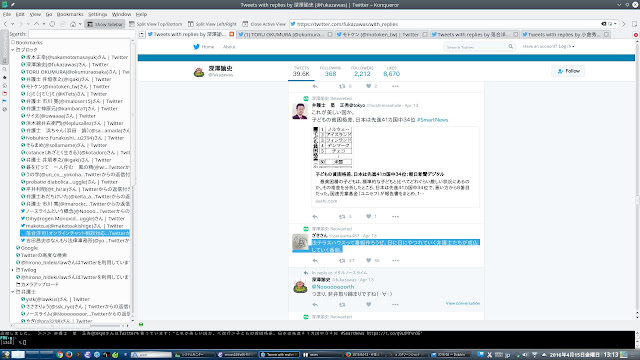Open the Log in dropdown
The height and width of the screenshot is (360, 640).
tap(549, 47)
